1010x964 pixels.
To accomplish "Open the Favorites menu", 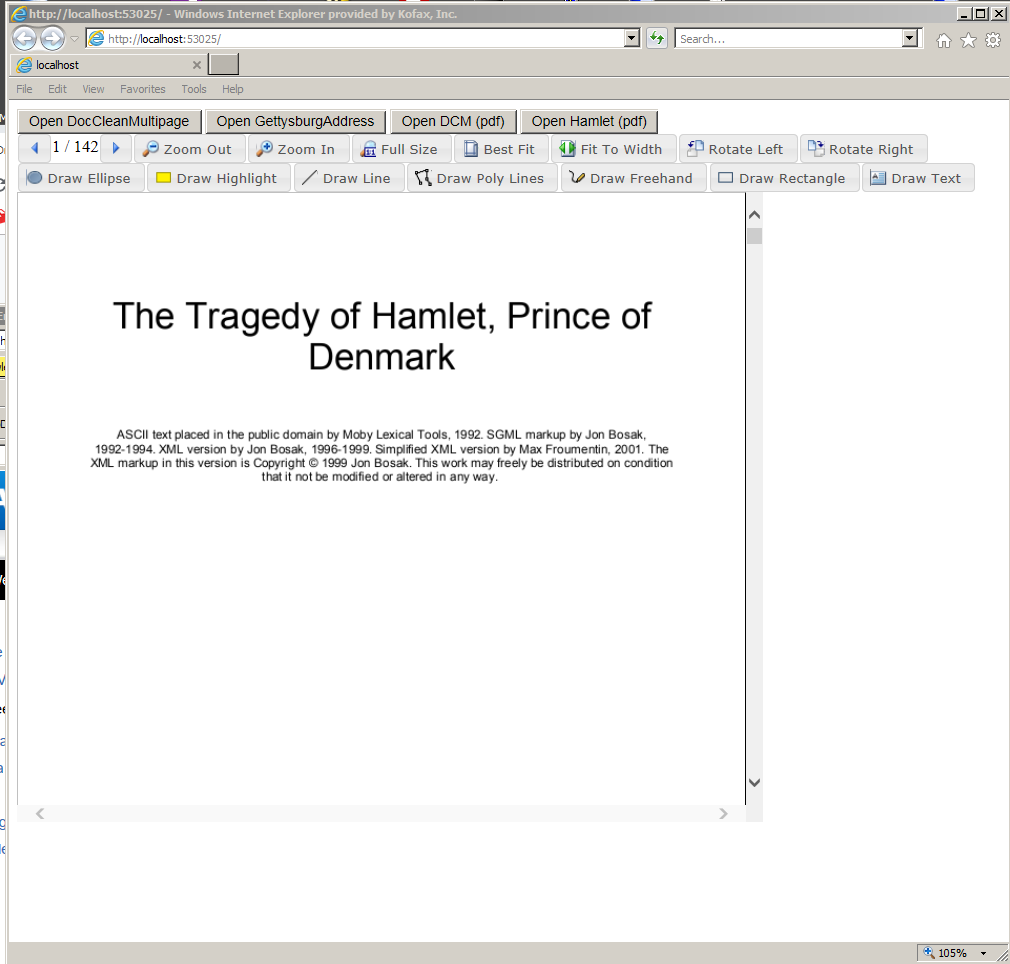I will click(x=143, y=89).
